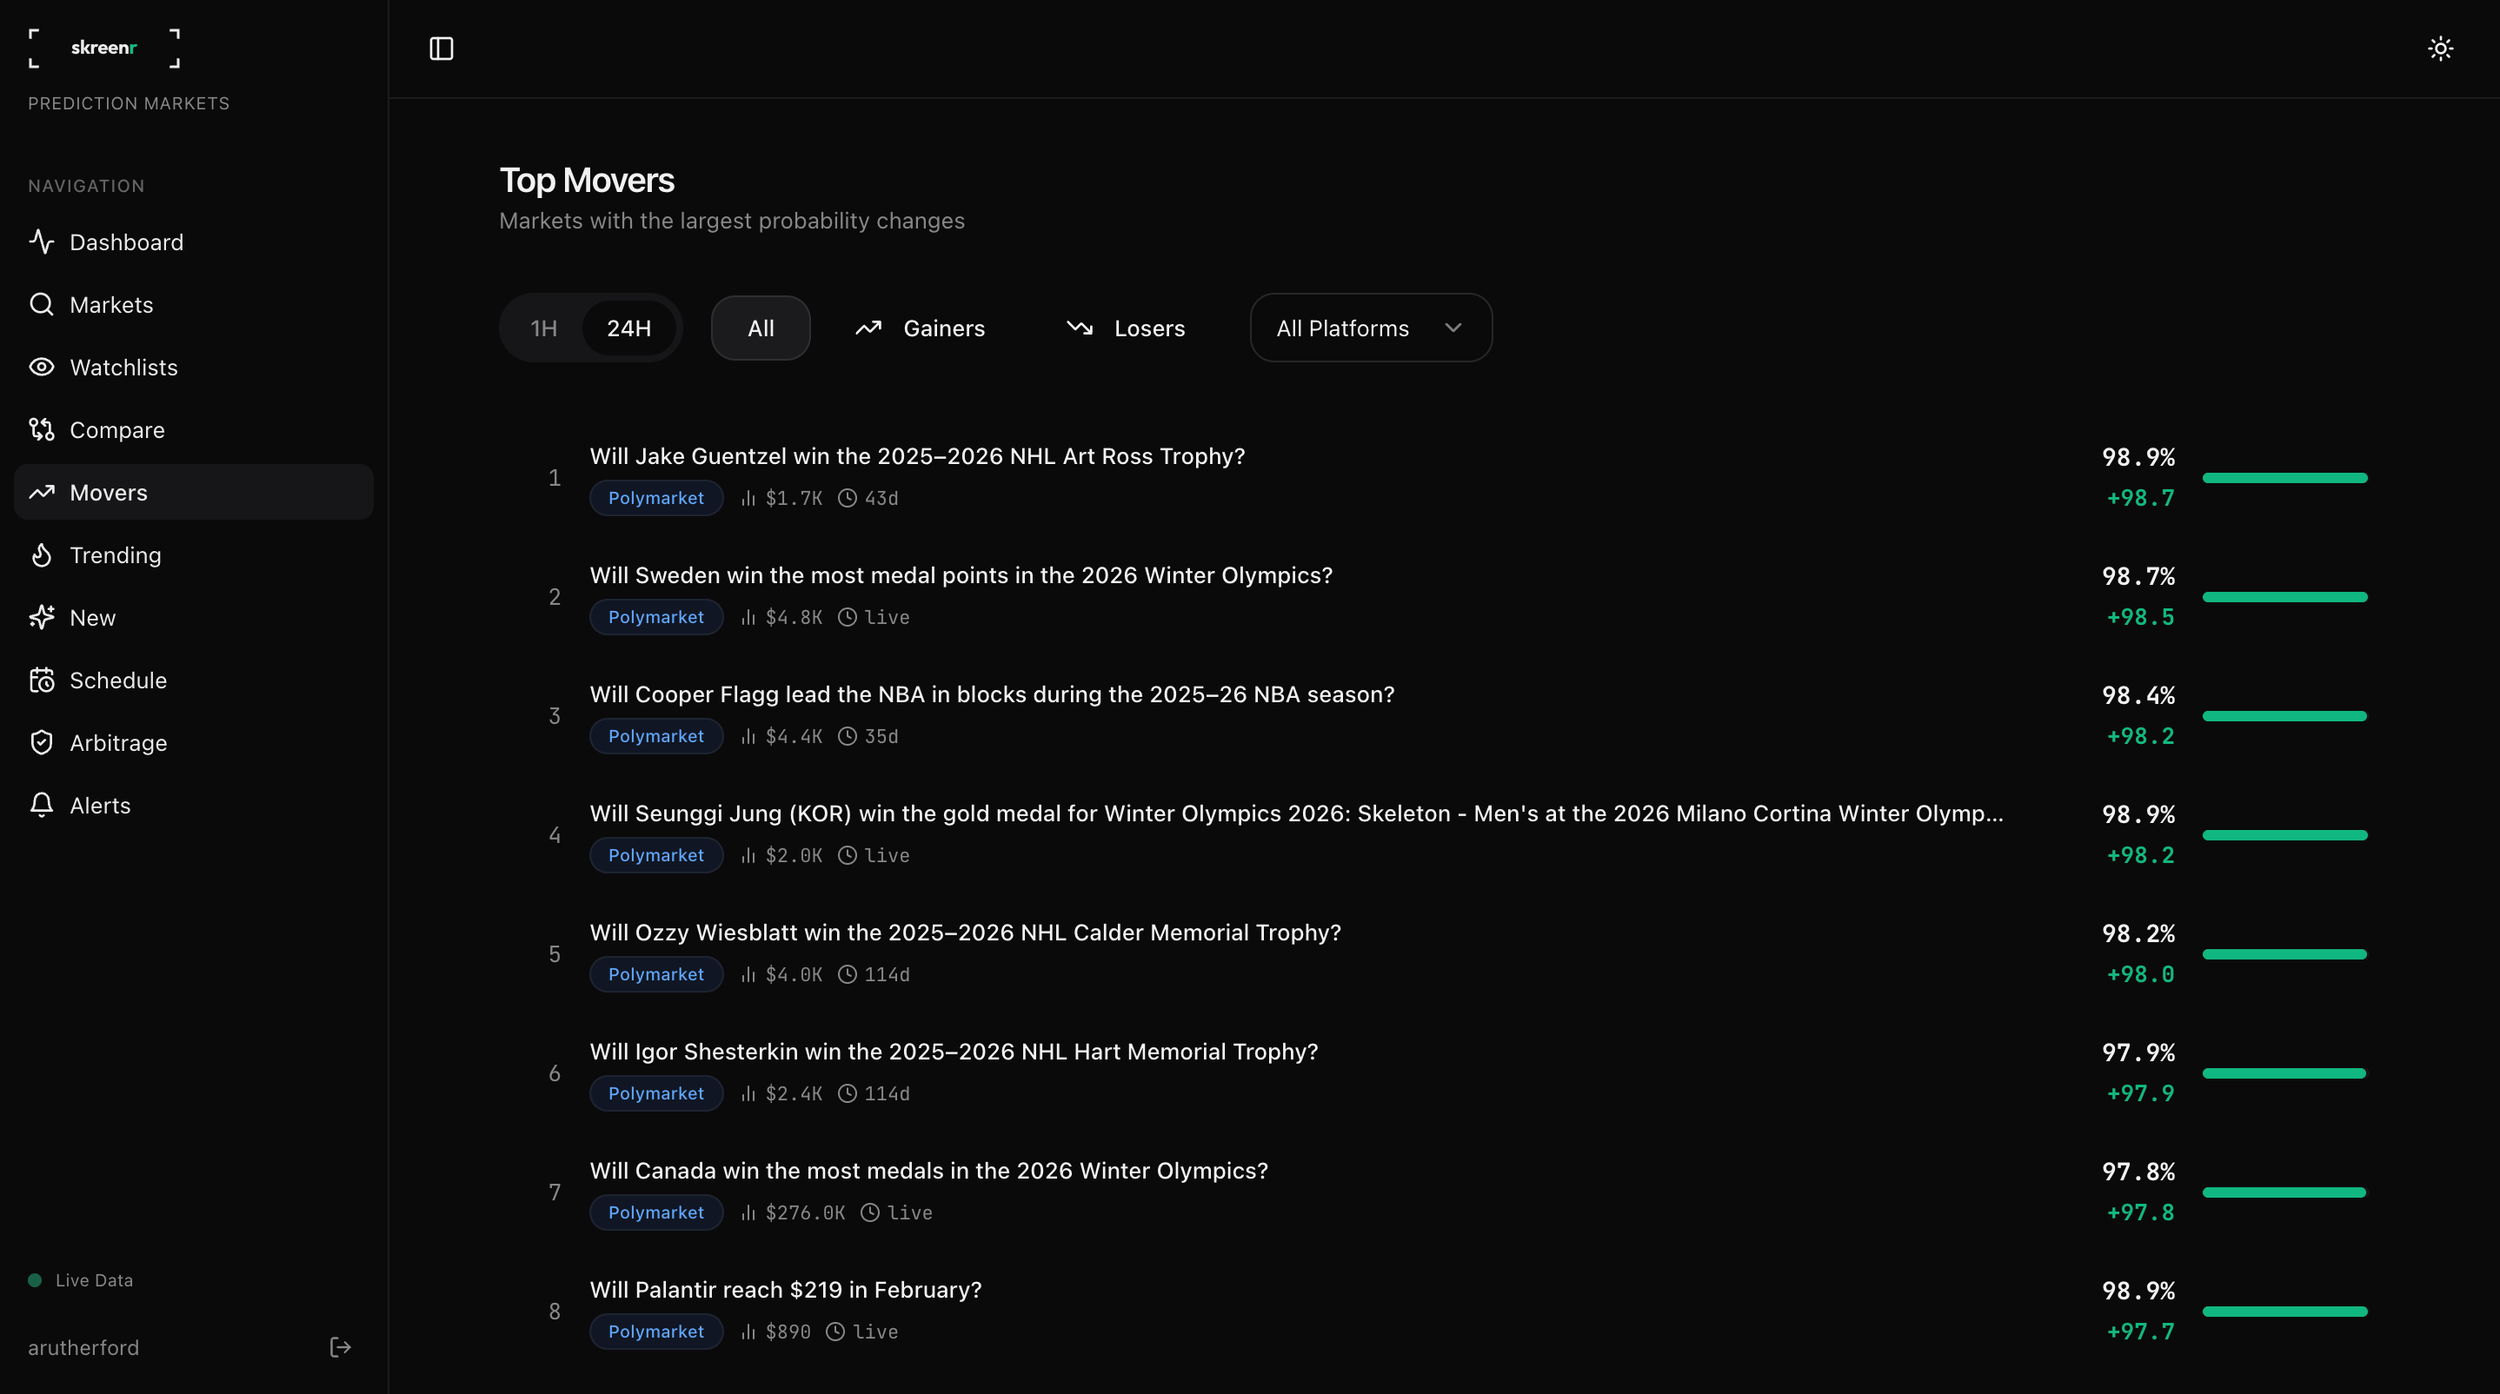2500x1394 pixels.
Task: Click the Dashboard pulse icon
Action: [41, 242]
